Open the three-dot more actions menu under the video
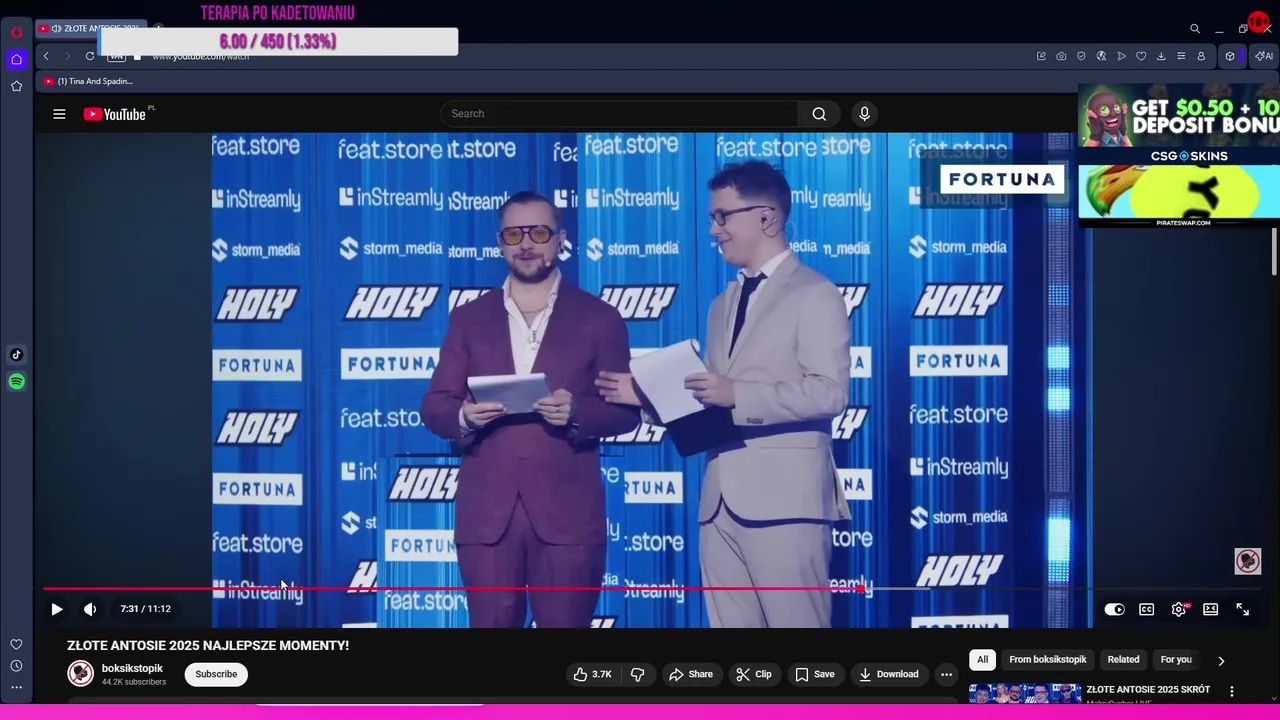 (946, 674)
